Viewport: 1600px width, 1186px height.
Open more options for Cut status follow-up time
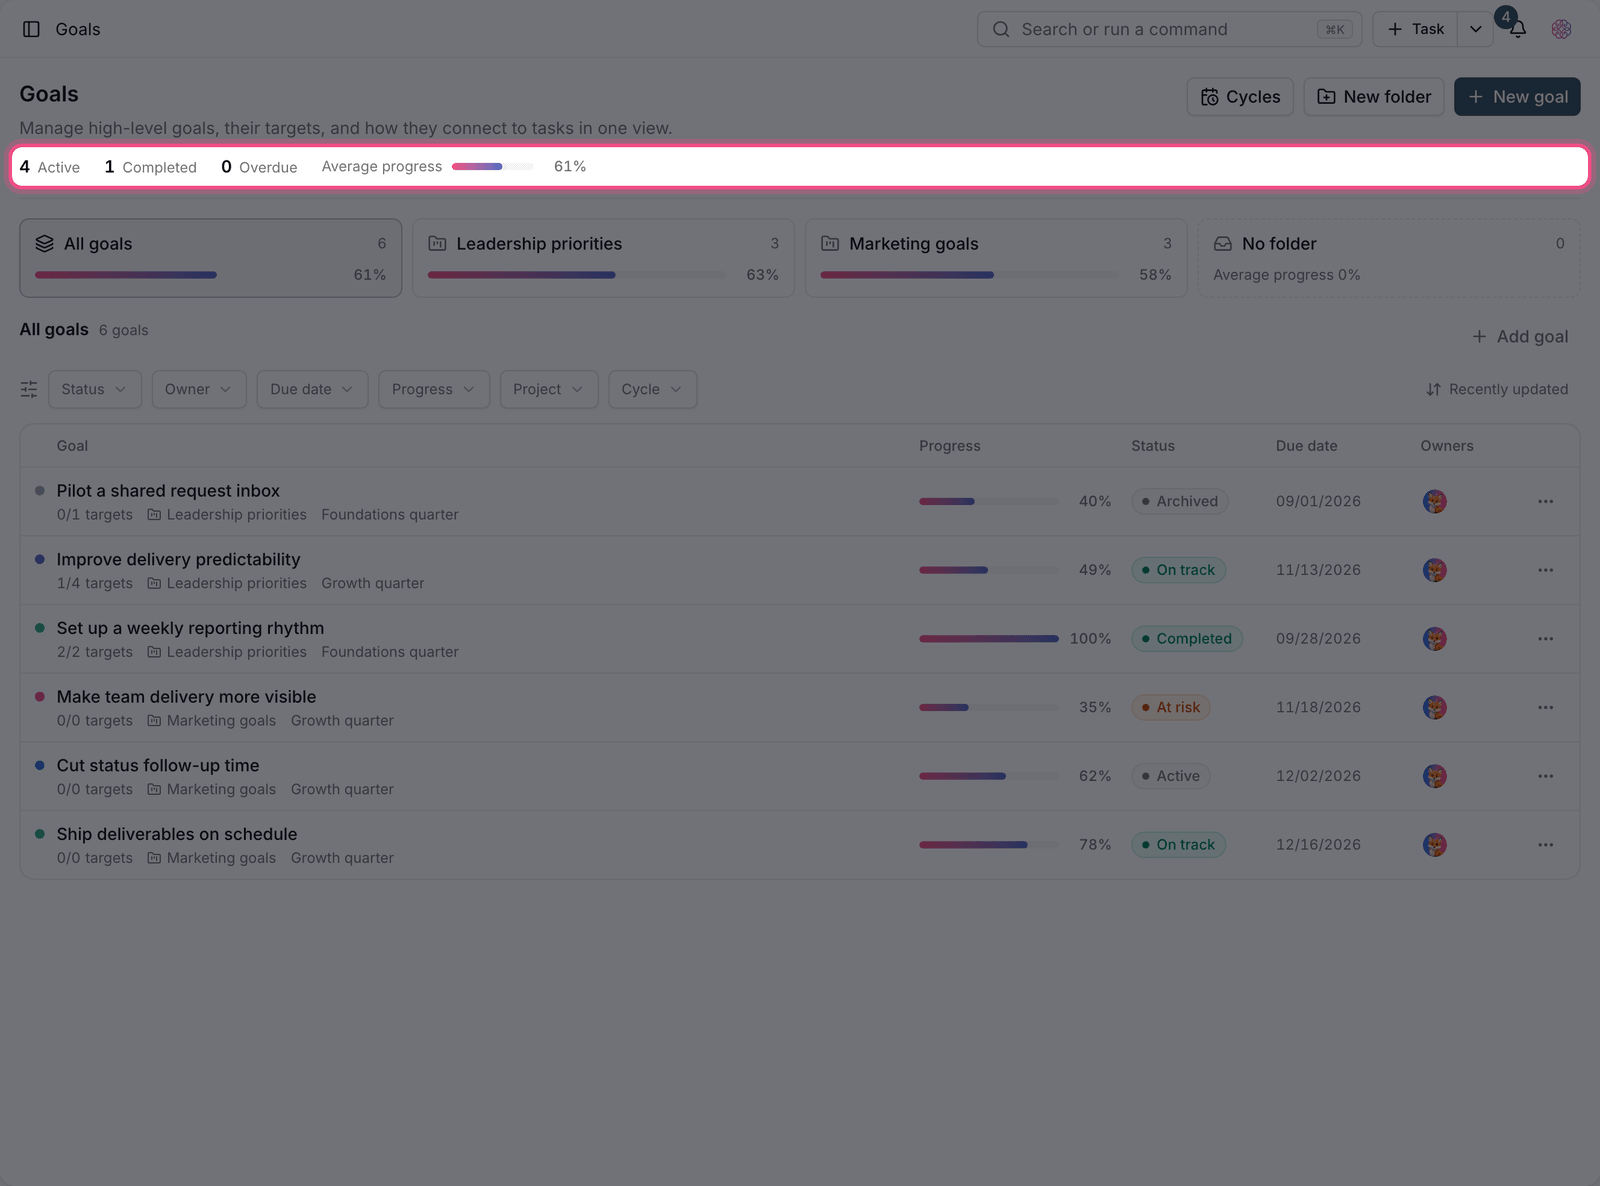click(x=1545, y=776)
